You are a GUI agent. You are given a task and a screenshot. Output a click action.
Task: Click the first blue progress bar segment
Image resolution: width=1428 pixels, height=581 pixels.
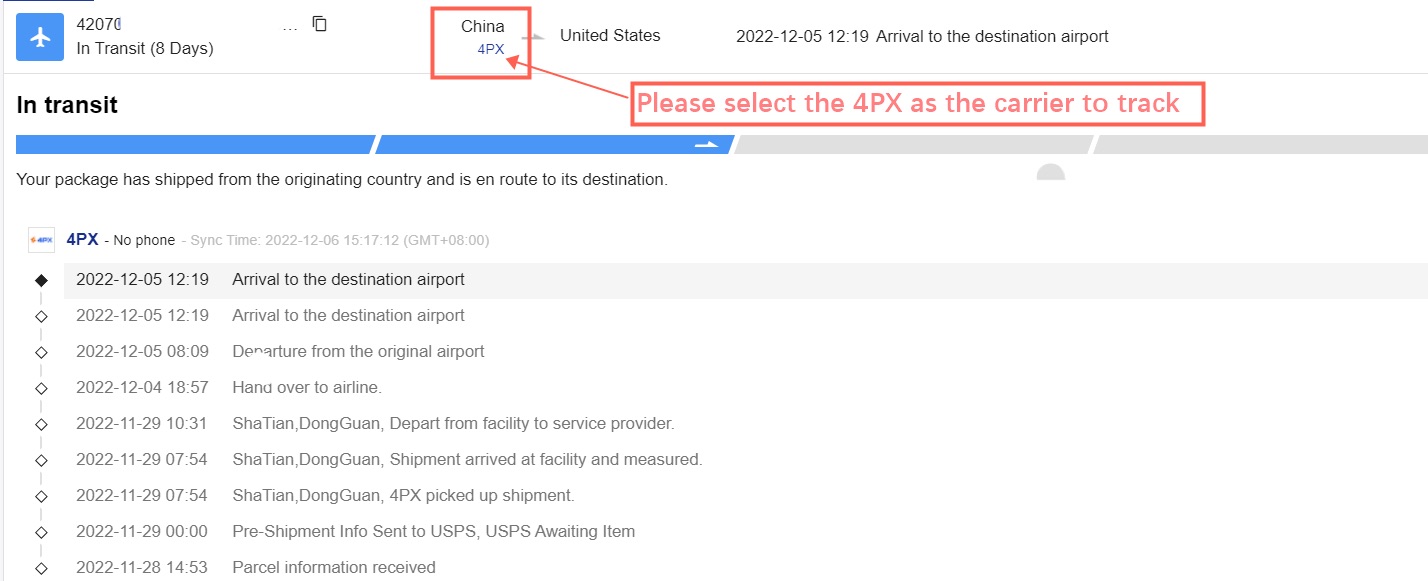pos(195,144)
